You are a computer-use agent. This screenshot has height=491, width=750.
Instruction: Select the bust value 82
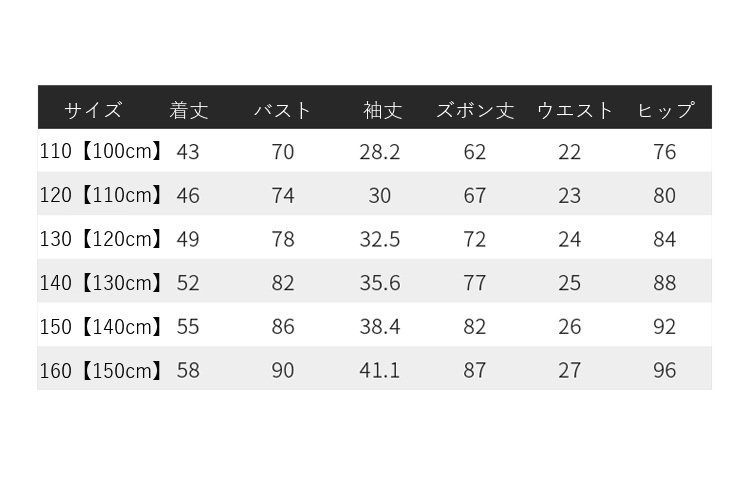click(x=283, y=283)
